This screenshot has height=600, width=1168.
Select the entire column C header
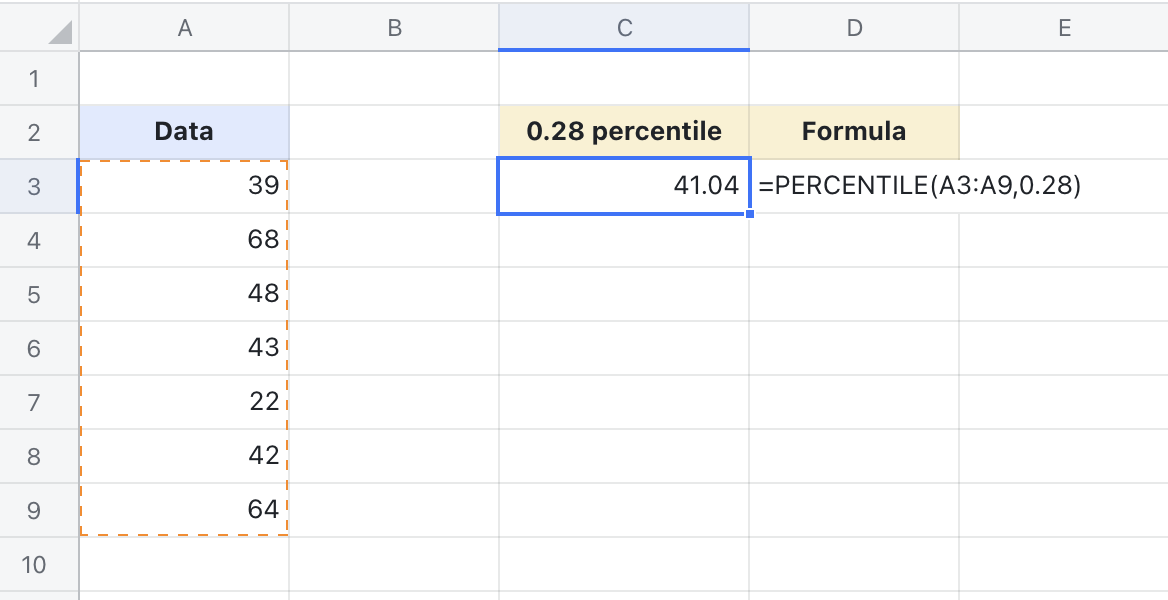coord(624,27)
